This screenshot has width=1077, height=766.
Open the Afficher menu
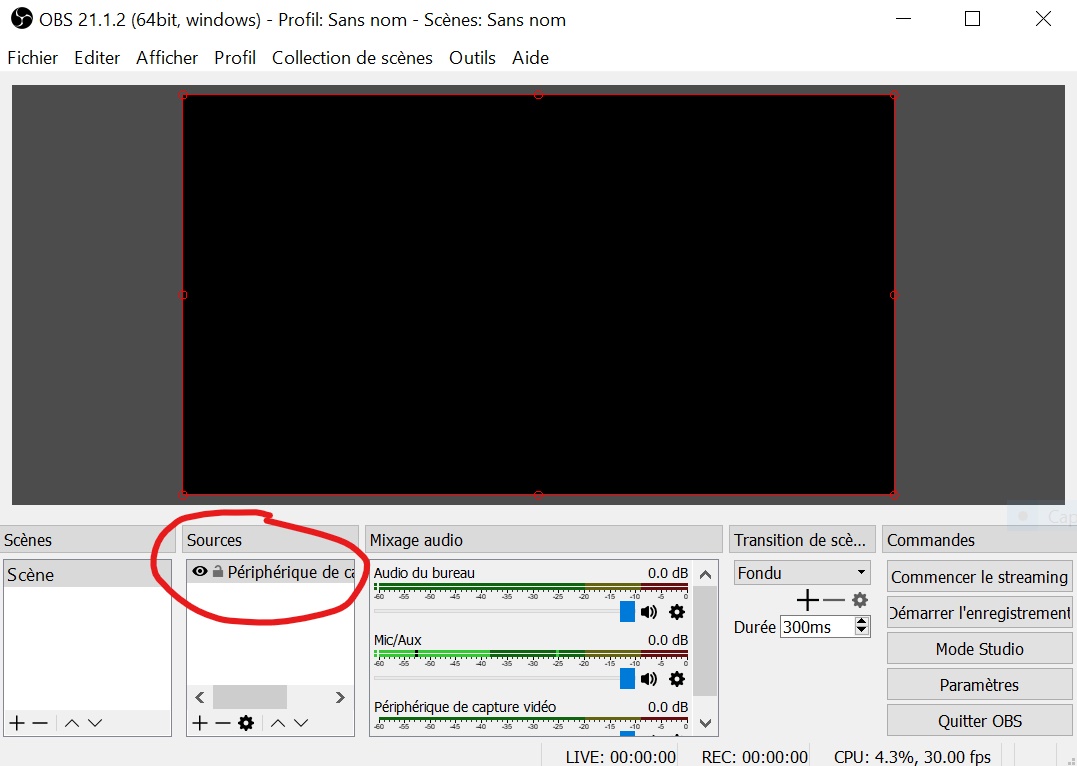point(167,58)
